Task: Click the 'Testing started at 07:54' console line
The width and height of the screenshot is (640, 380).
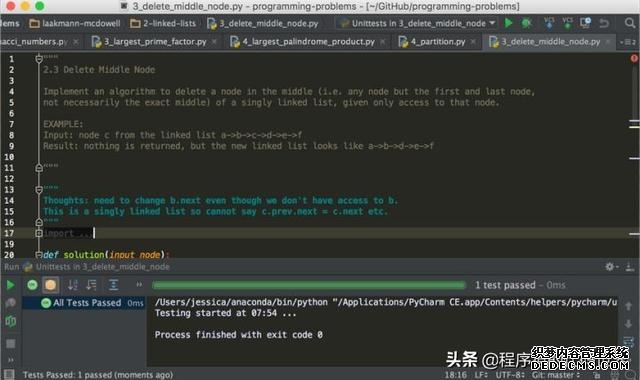Action: coord(225,313)
